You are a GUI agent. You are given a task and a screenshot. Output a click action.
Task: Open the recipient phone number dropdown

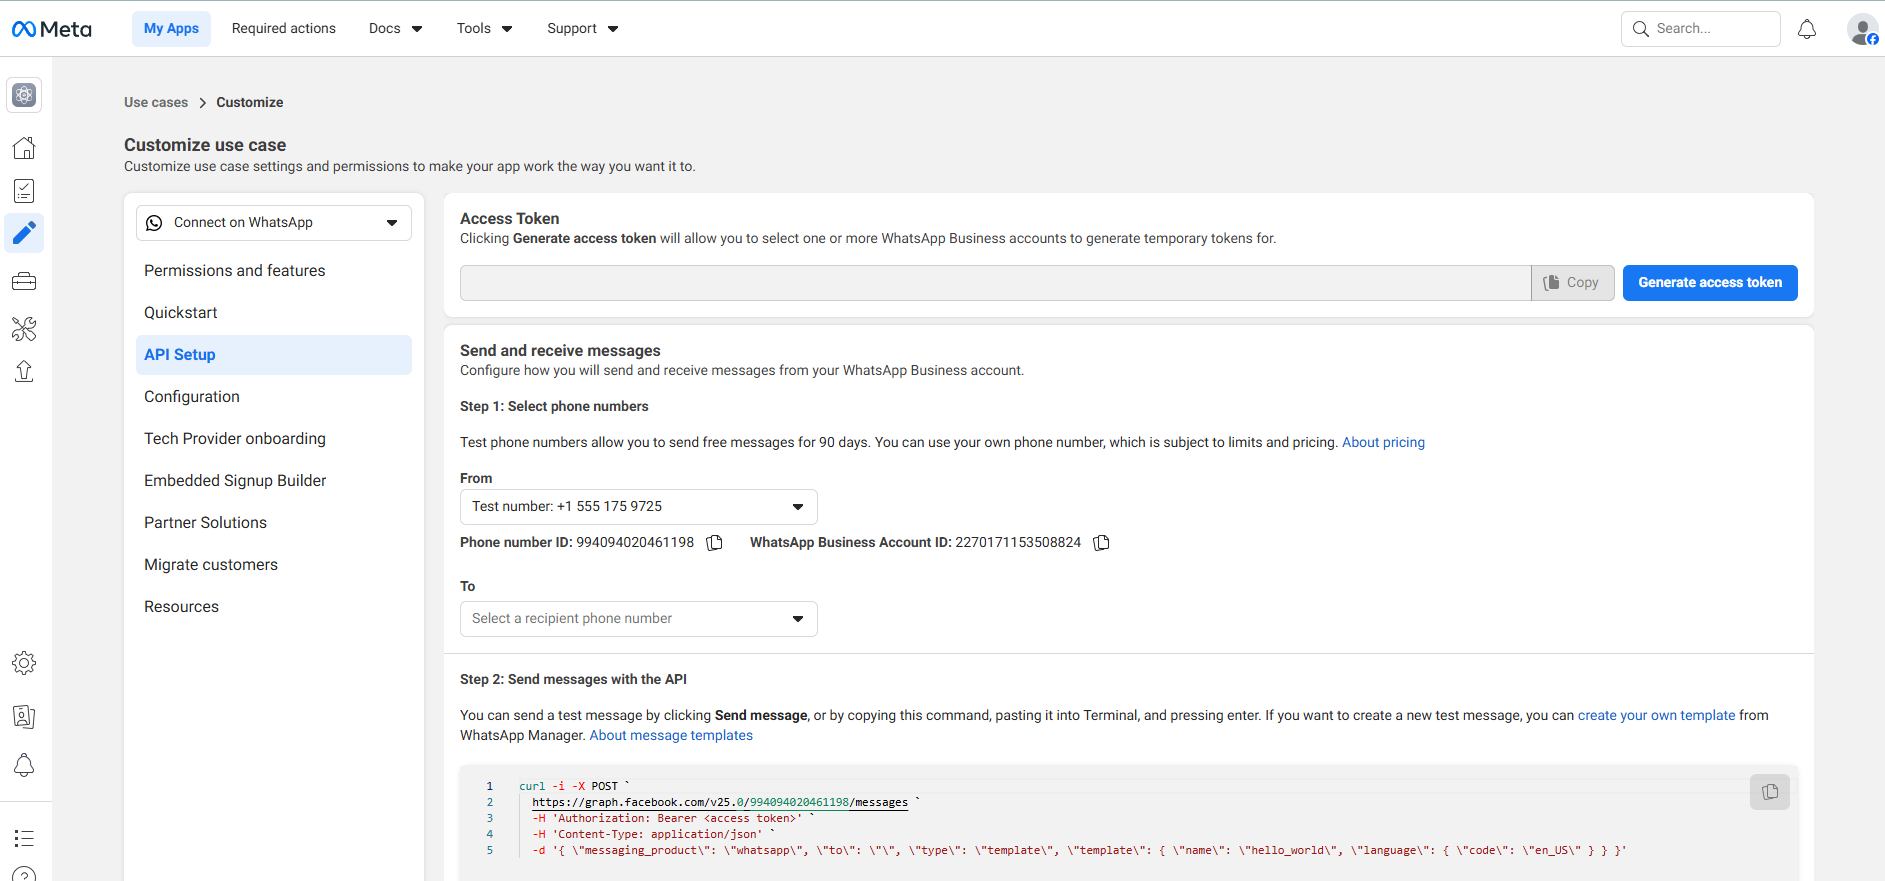(x=639, y=619)
